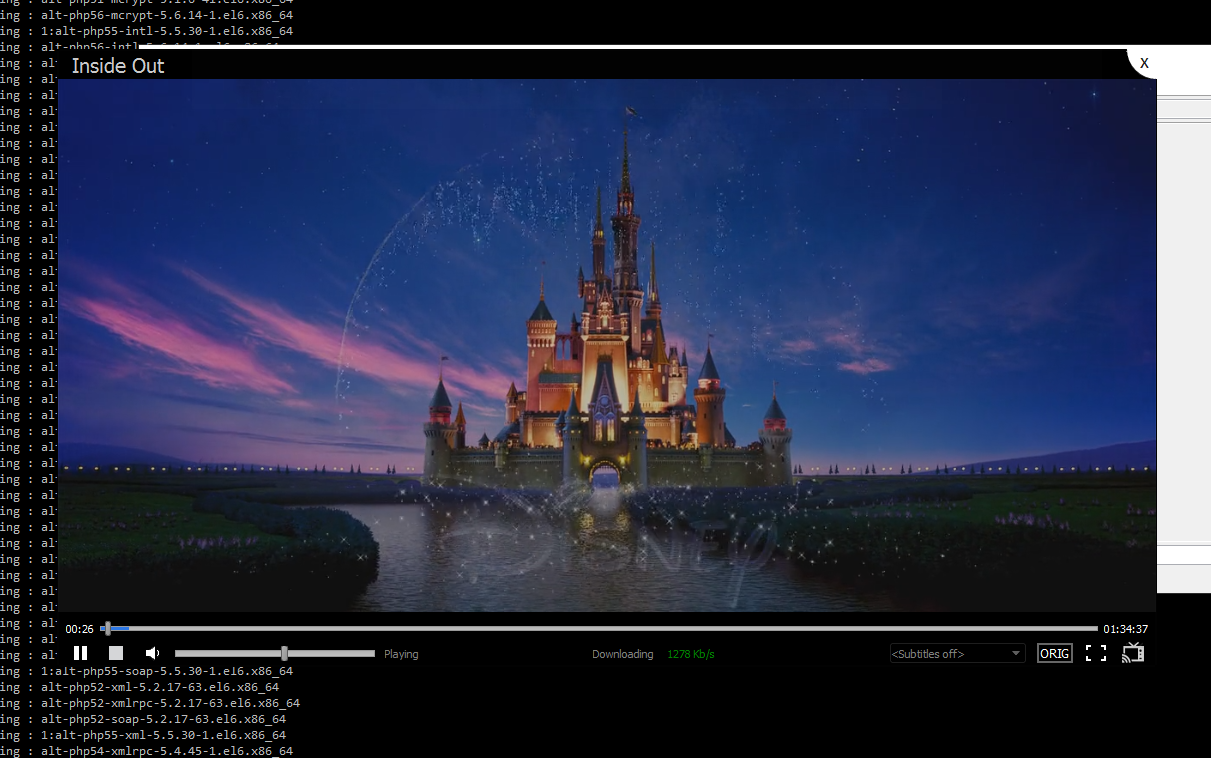Enter fullscreen mode
1211x758 pixels.
point(1096,654)
